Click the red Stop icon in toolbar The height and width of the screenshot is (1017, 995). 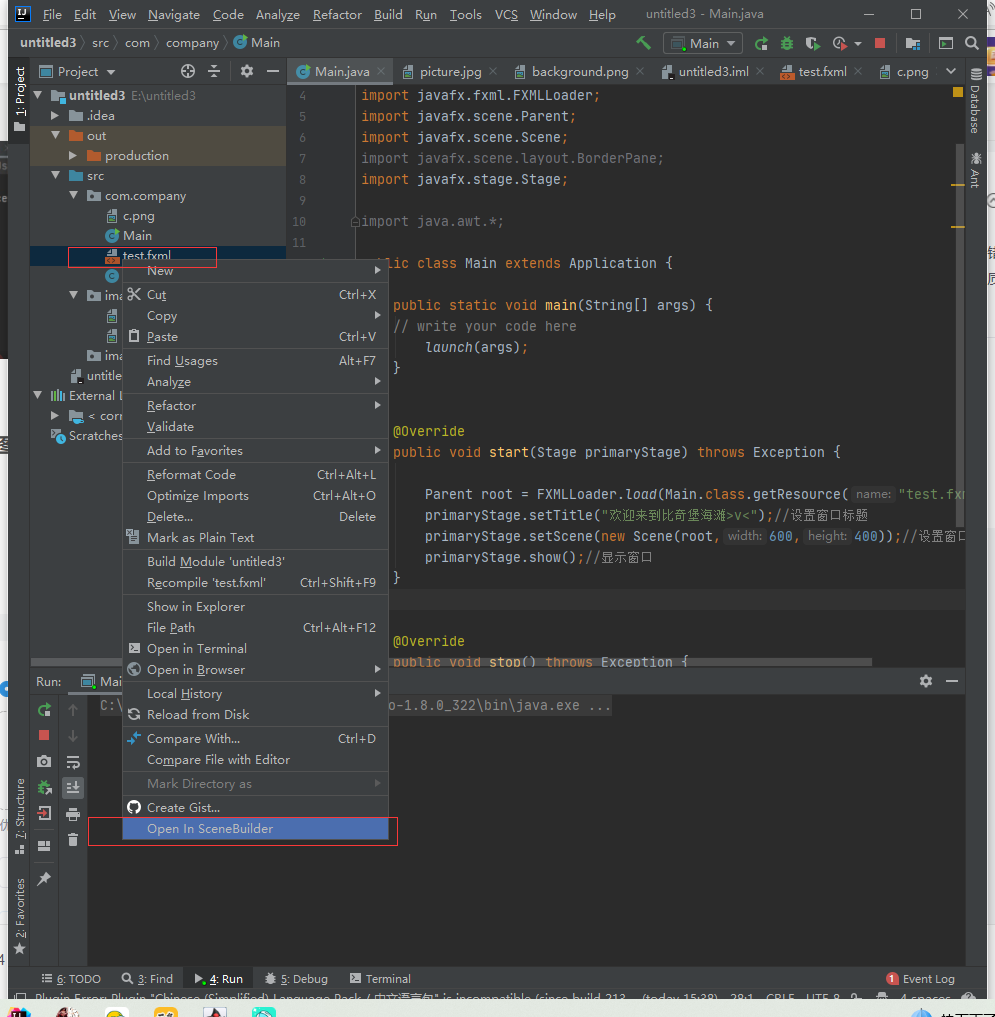point(879,42)
